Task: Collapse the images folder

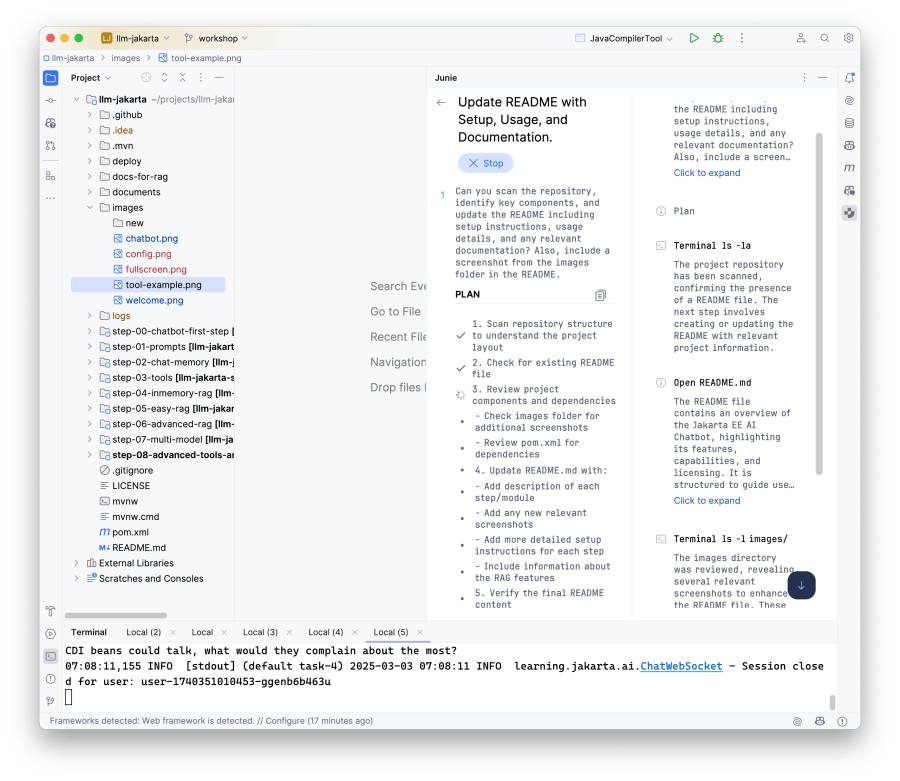Action: [90, 208]
